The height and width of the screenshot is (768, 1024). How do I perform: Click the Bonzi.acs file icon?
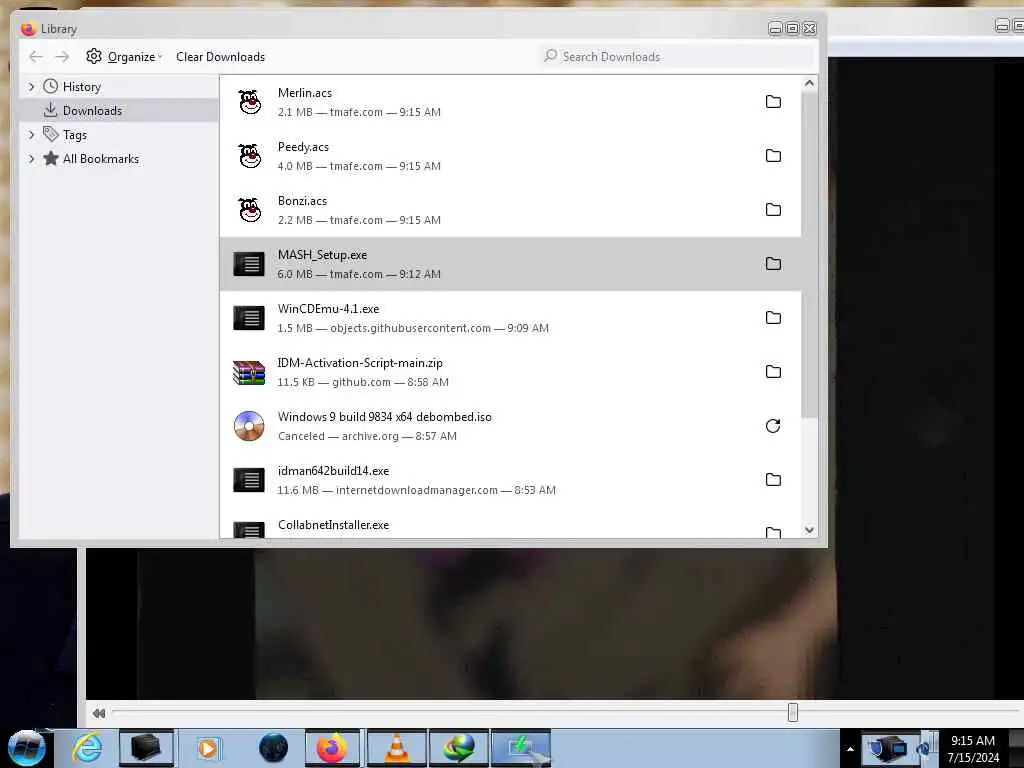point(249,210)
